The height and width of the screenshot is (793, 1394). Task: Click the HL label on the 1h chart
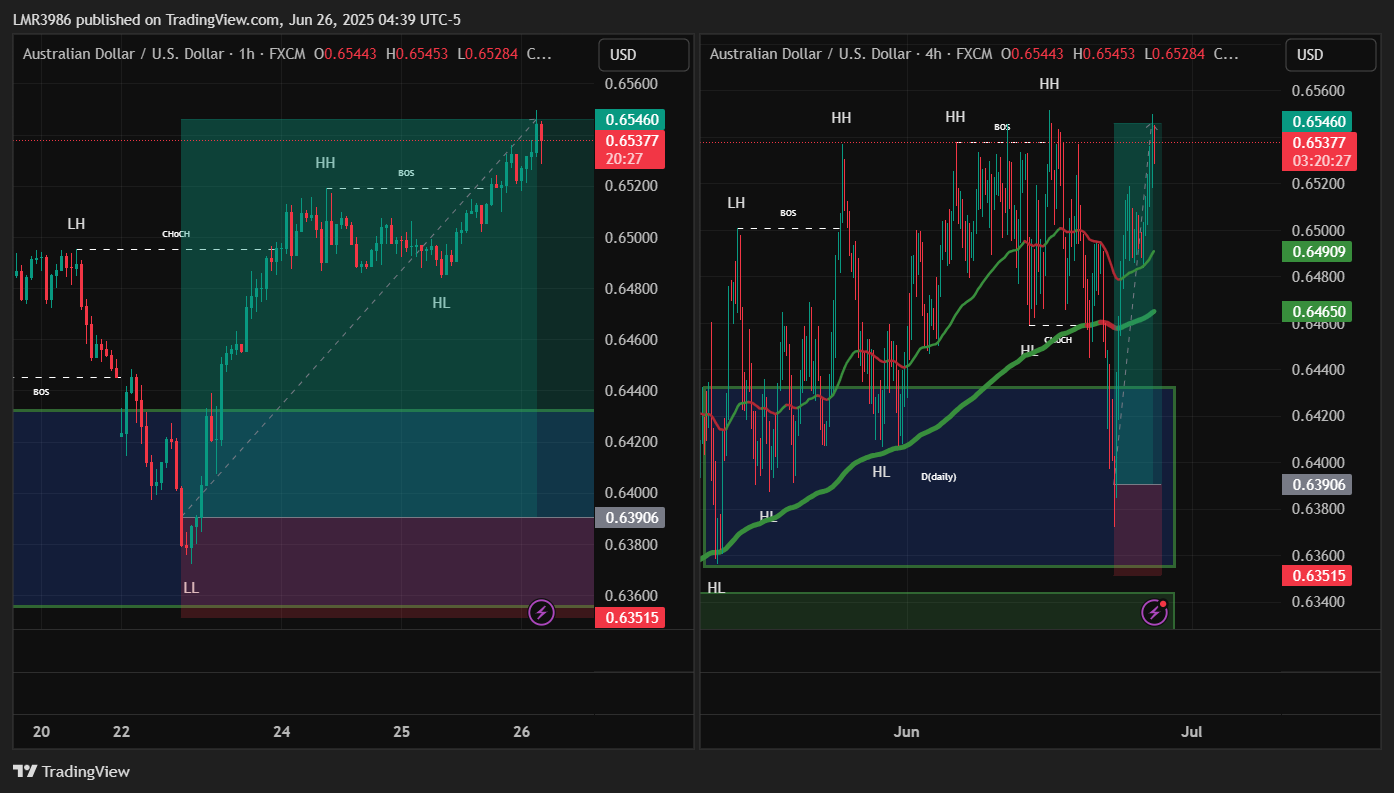(x=441, y=301)
